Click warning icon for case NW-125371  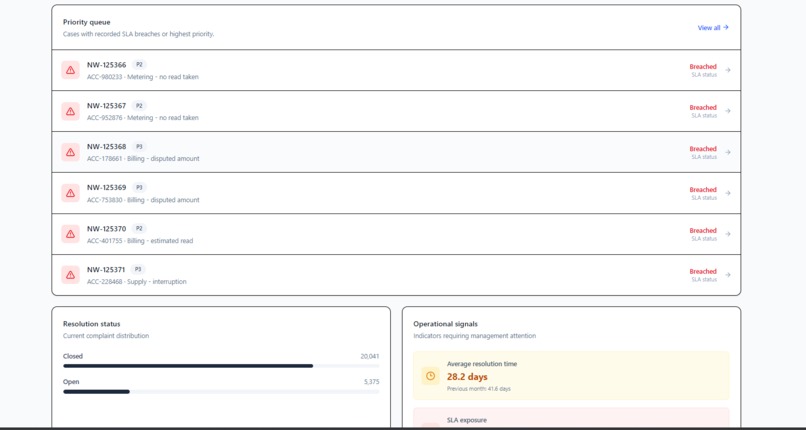pyautogui.click(x=70, y=275)
